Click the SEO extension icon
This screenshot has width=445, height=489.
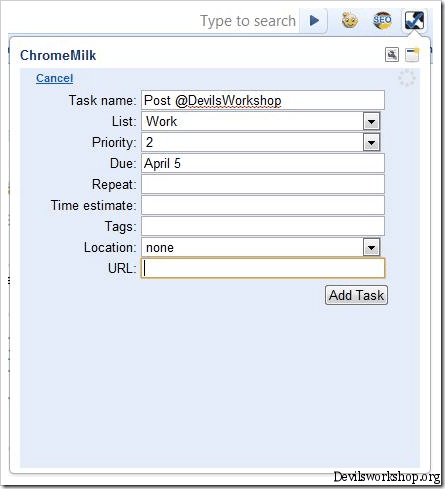pyautogui.click(x=382, y=21)
